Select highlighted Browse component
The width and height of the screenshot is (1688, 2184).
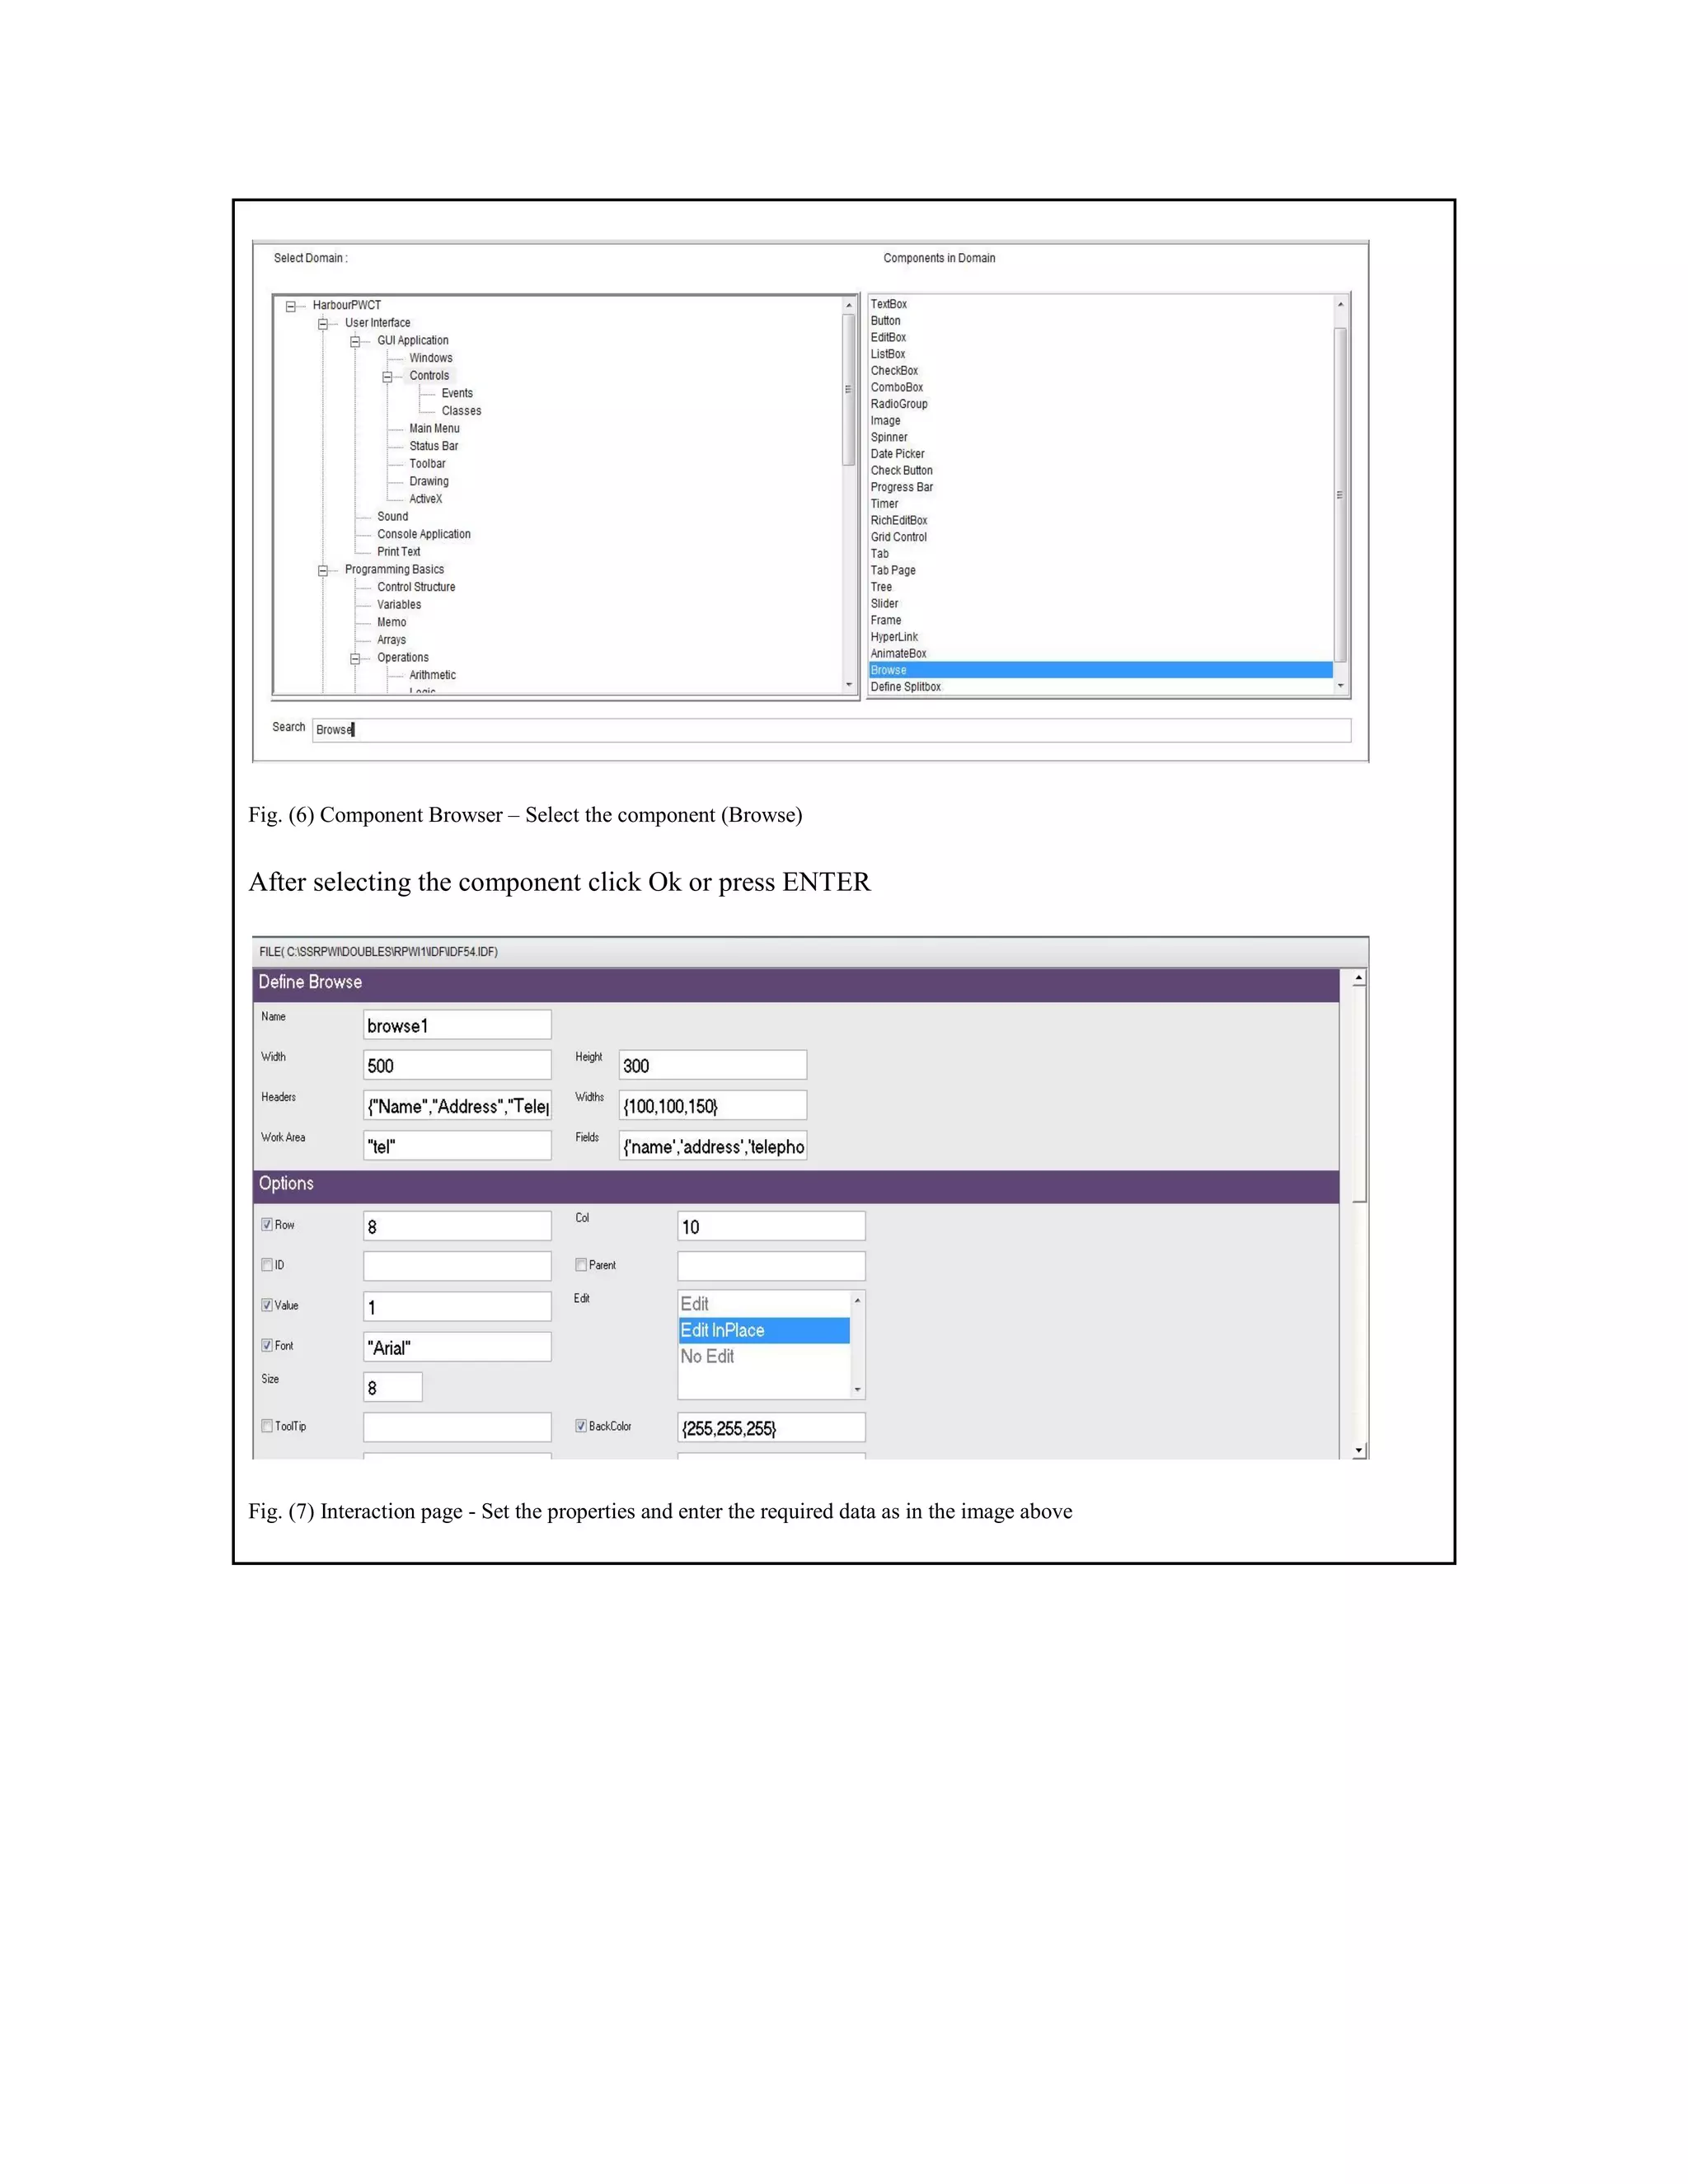click(1100, 670)
